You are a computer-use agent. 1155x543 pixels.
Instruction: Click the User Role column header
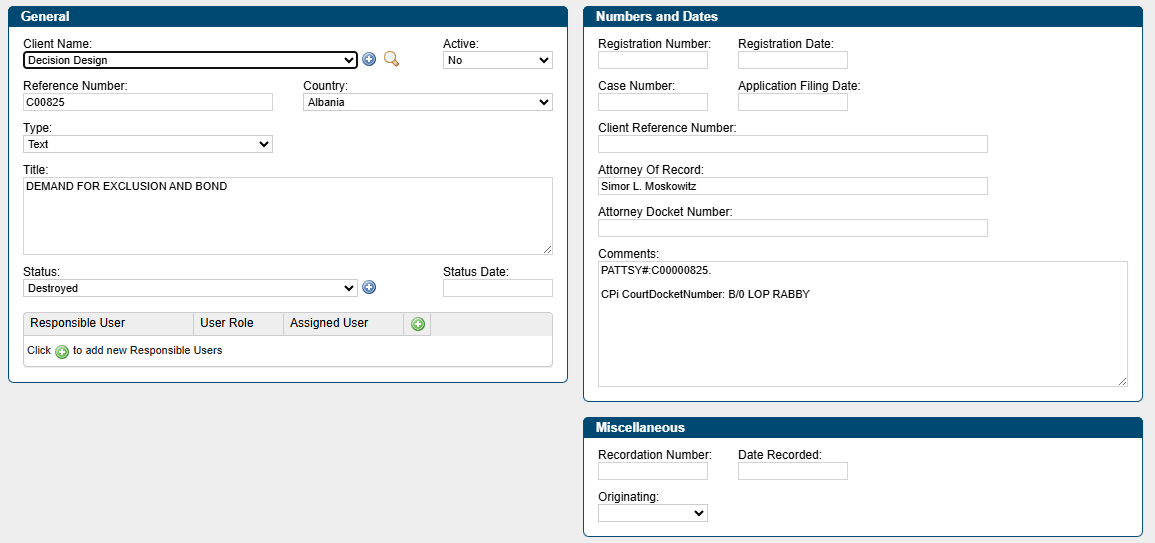(x=238, y=323)
